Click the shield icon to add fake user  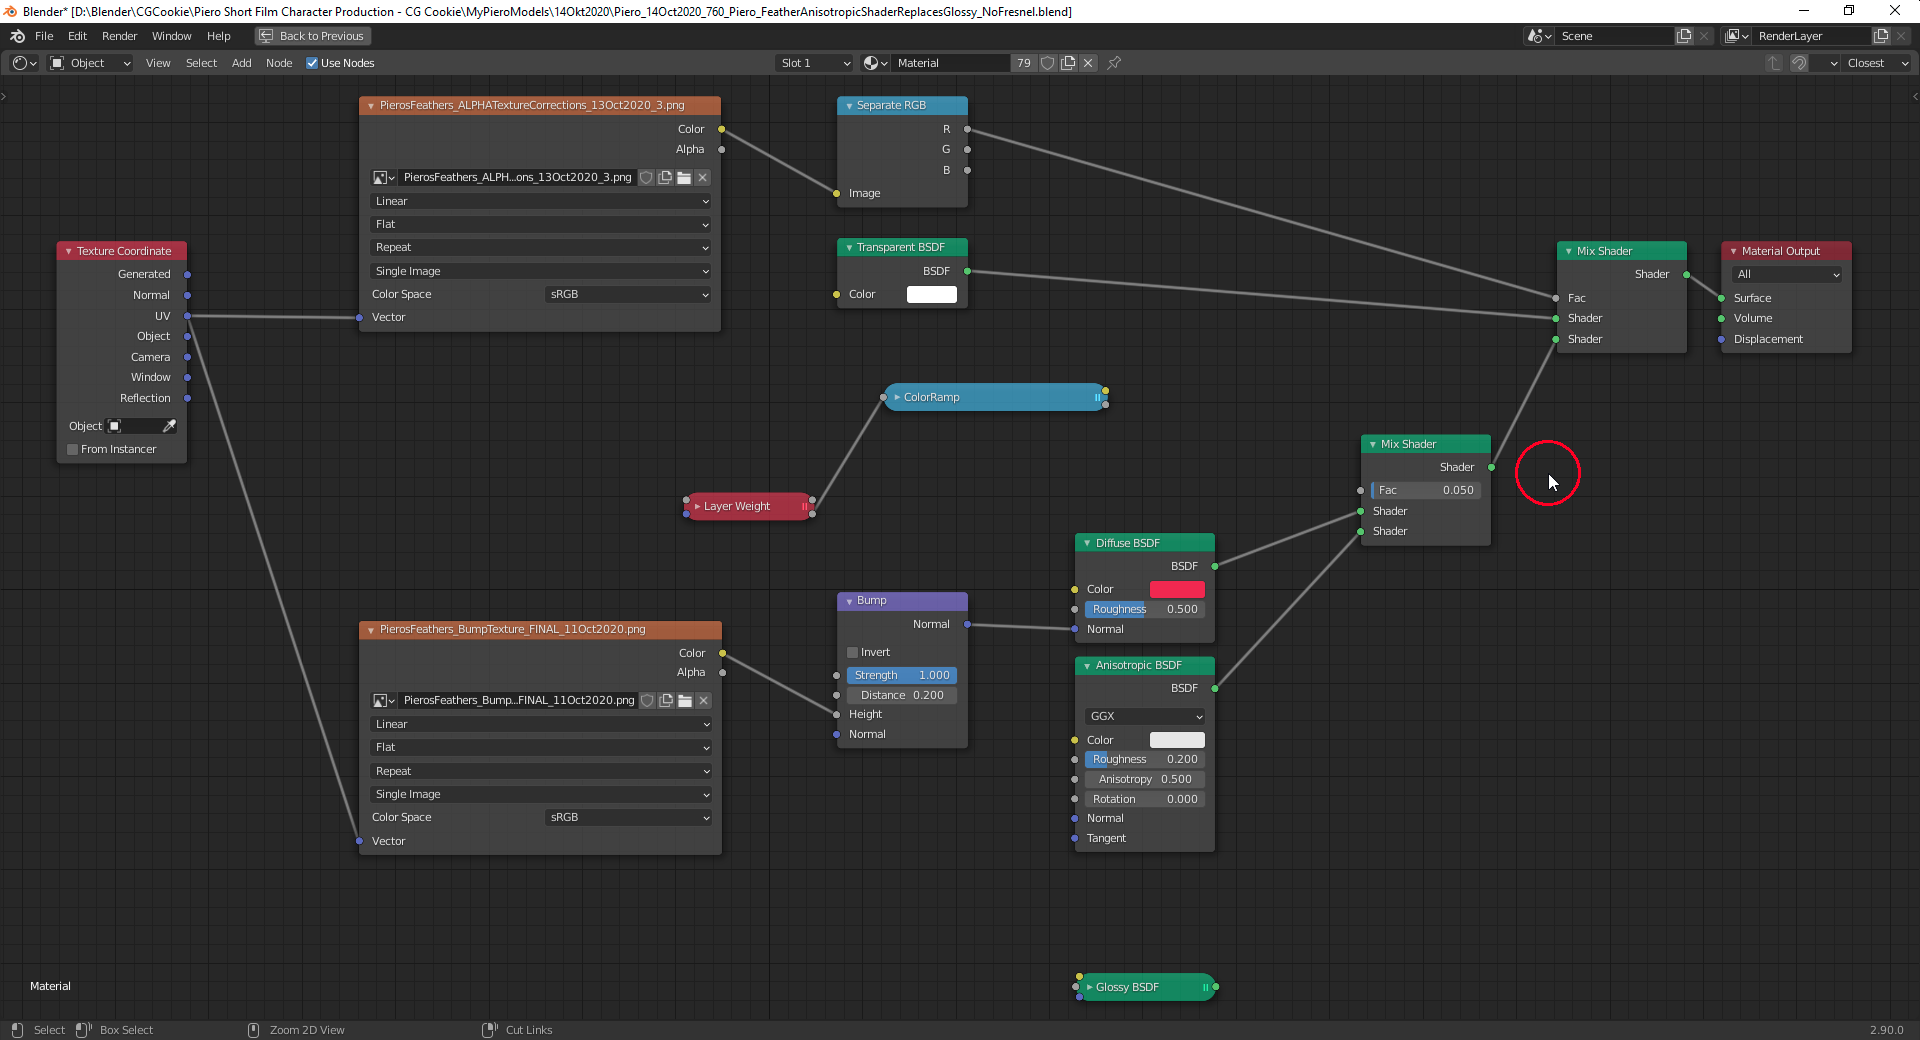(x=1047, y=63)
